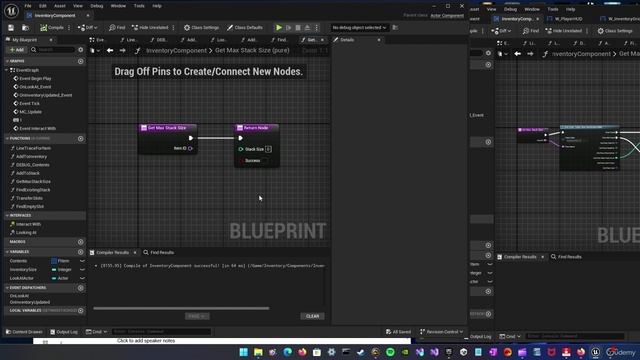
Task: Select the FindEmptySlot function
Action: point(30,207)
